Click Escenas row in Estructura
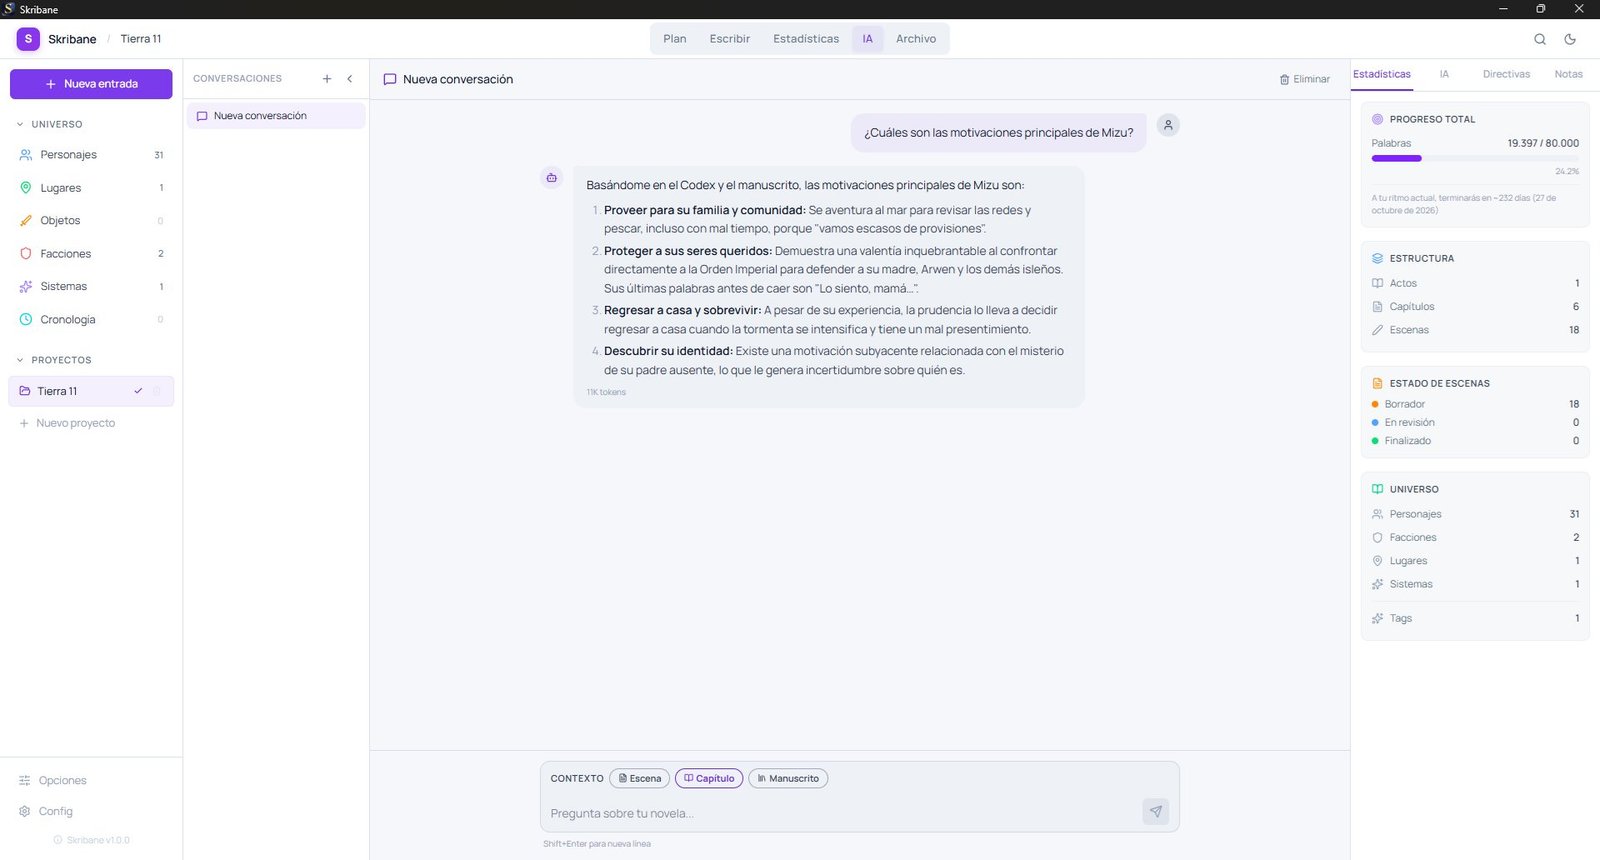This screenshot has height=860, width=1600. (1475, 330)
